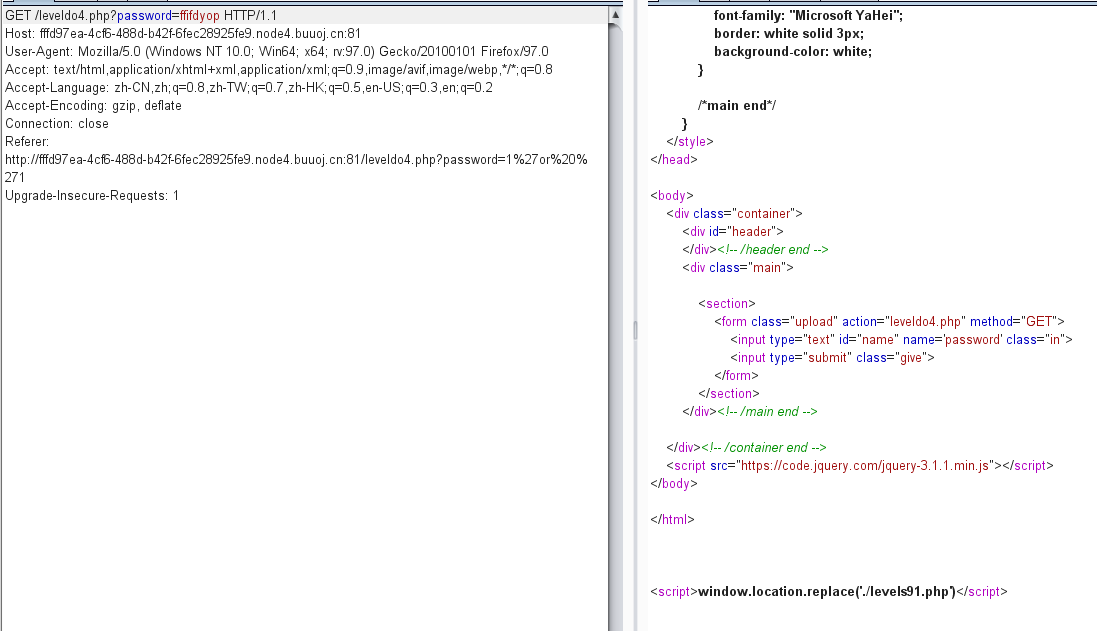The width and height of the screenshot is (1097, 631).
Task: Click the closing </html> tag
Action: click(x=672, y=520)
